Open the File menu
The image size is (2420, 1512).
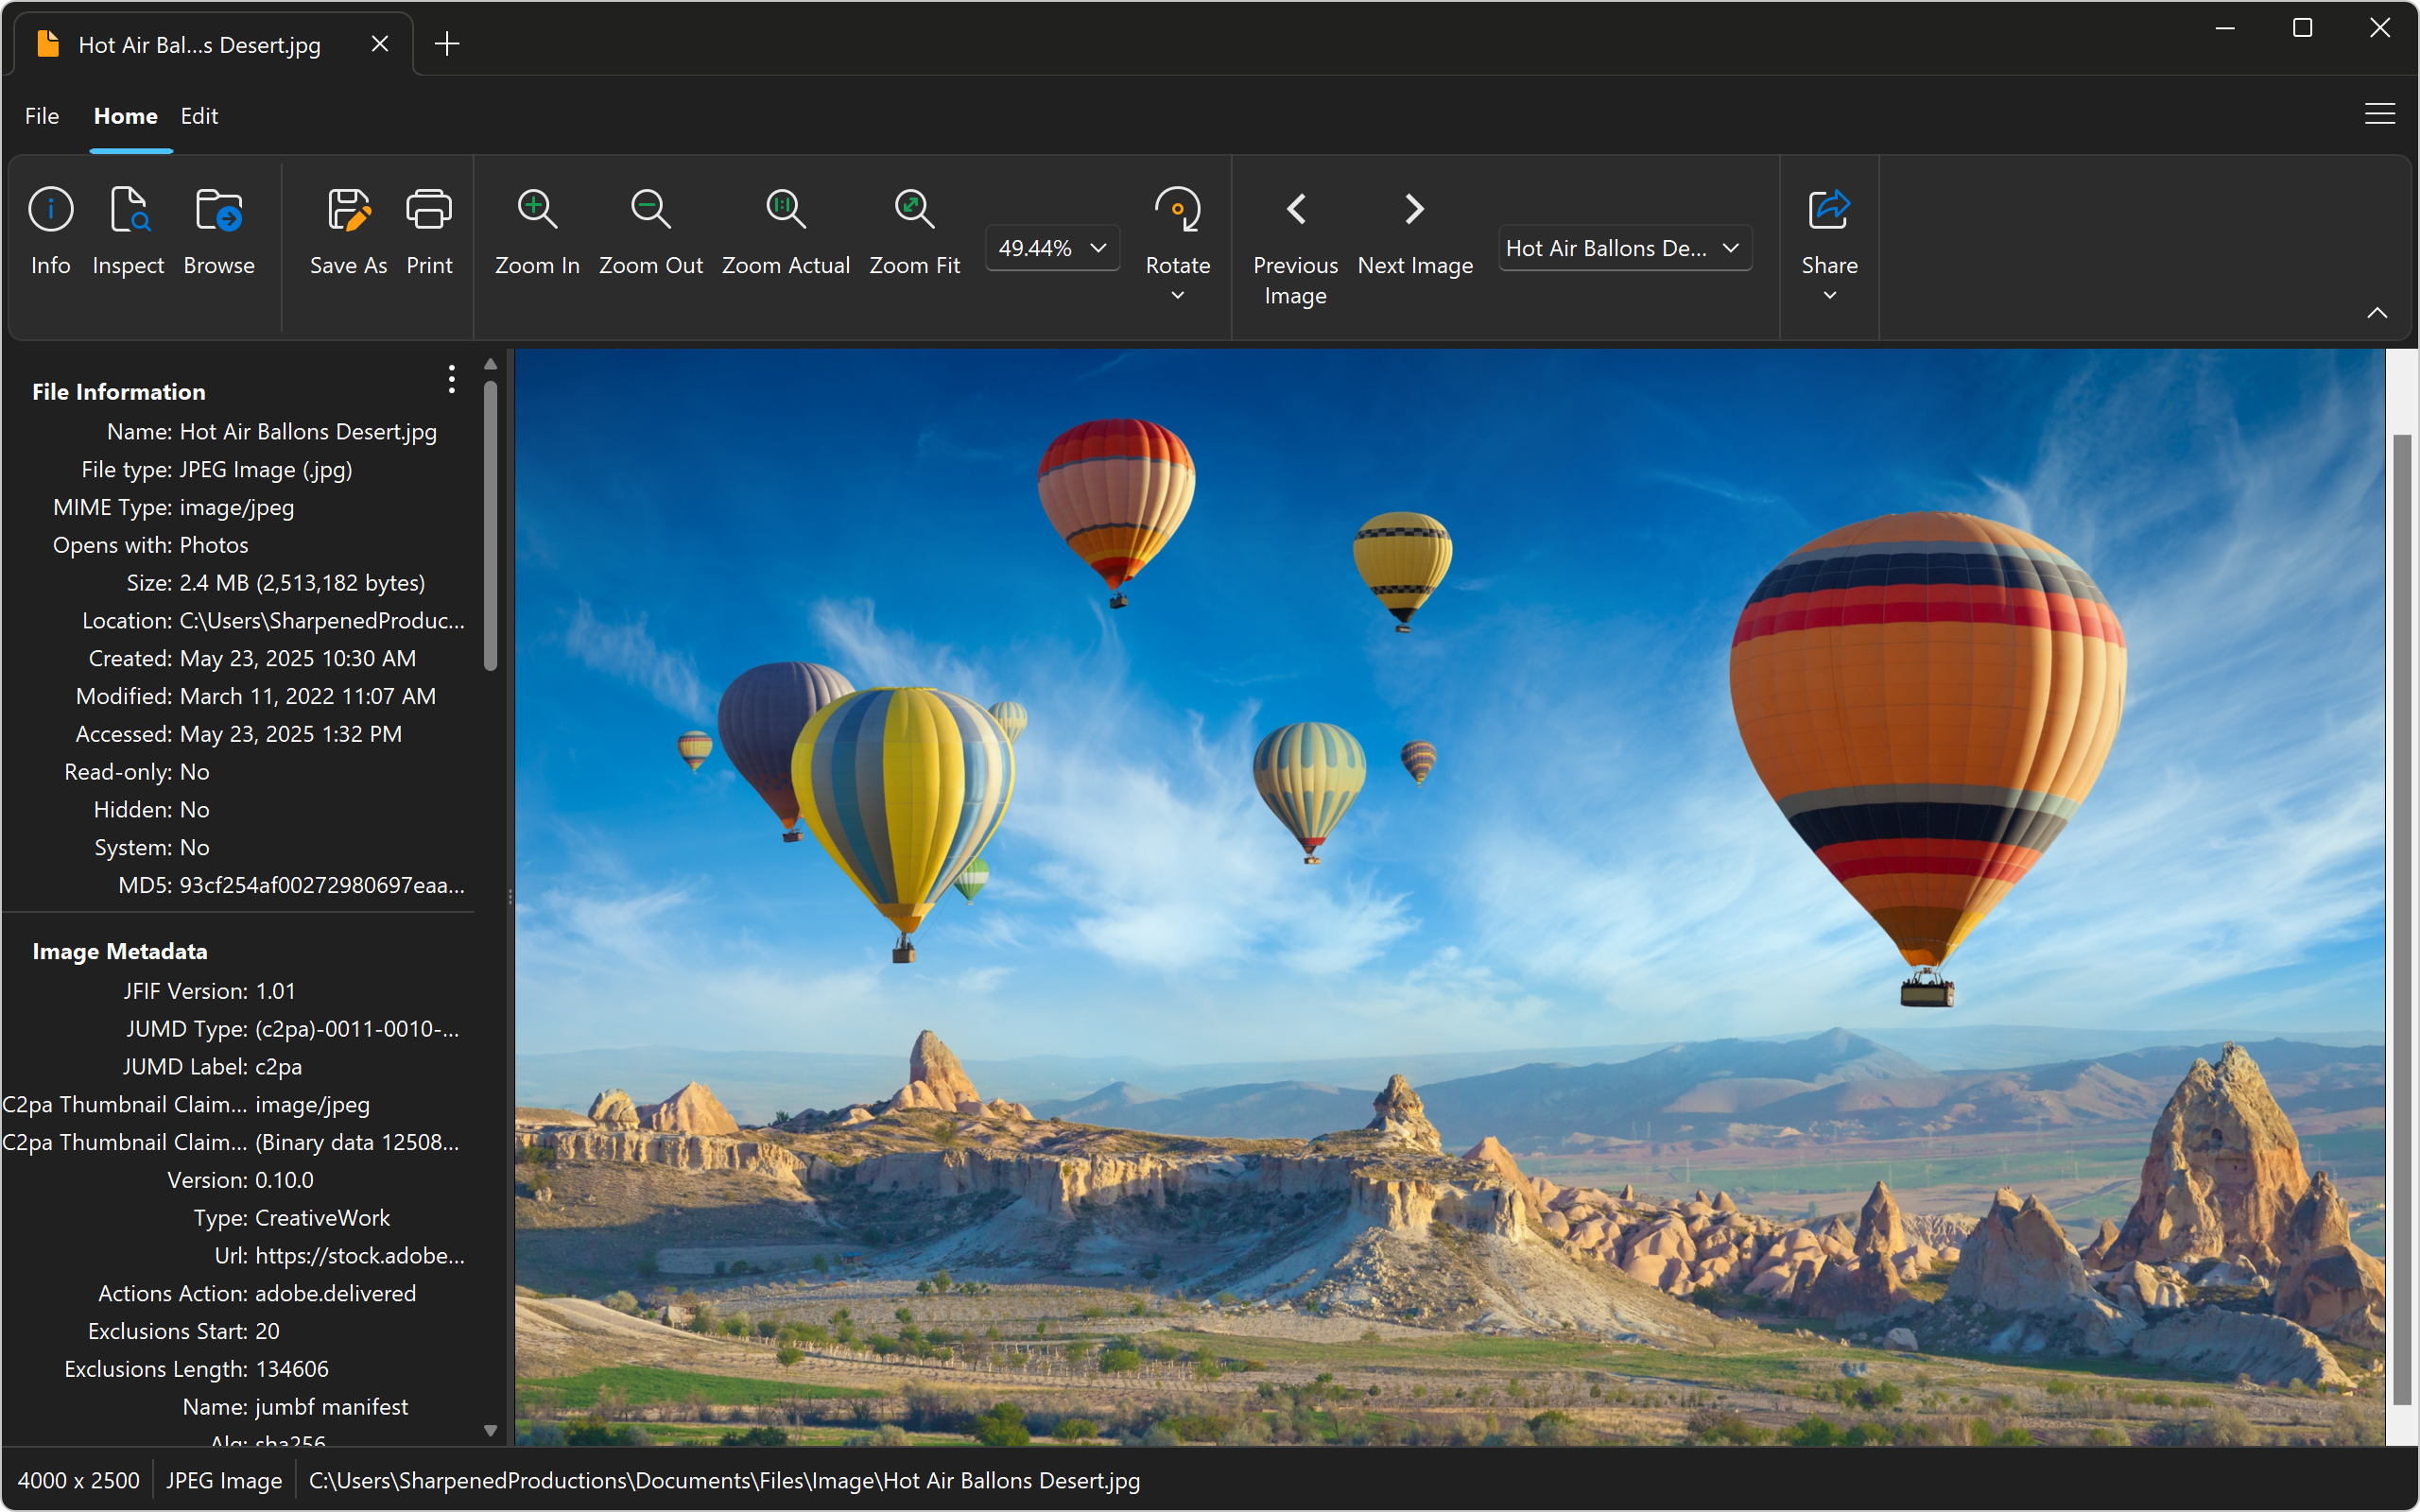coord(42,116)
